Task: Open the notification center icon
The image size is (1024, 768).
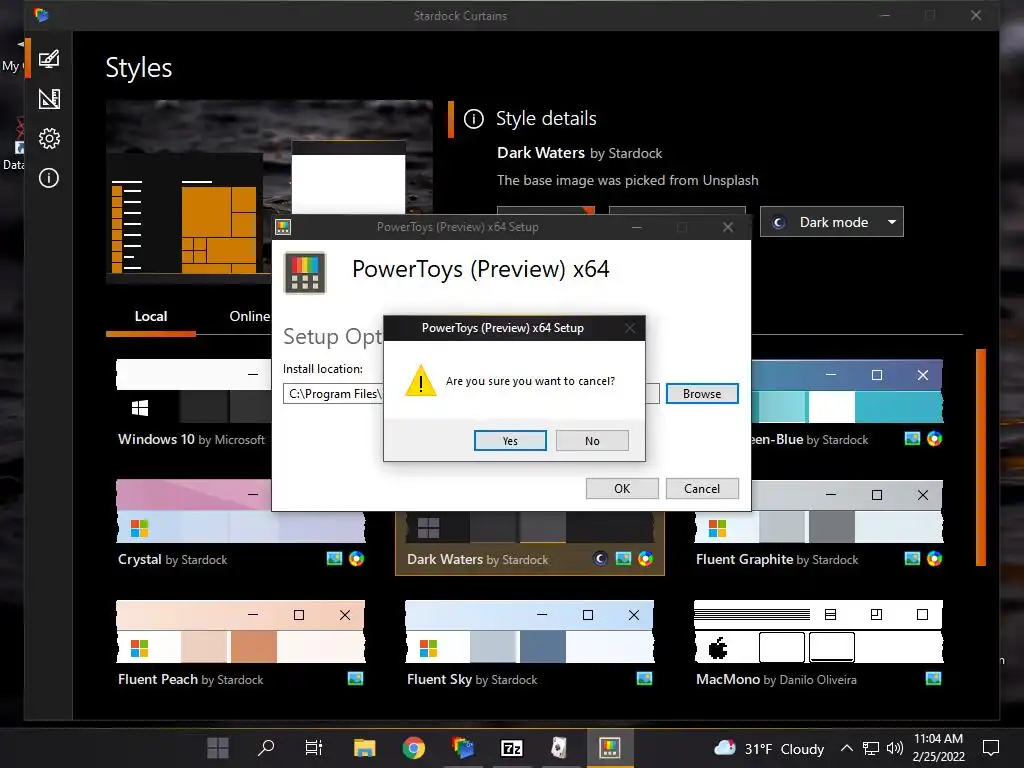Action: coord(991,748)
